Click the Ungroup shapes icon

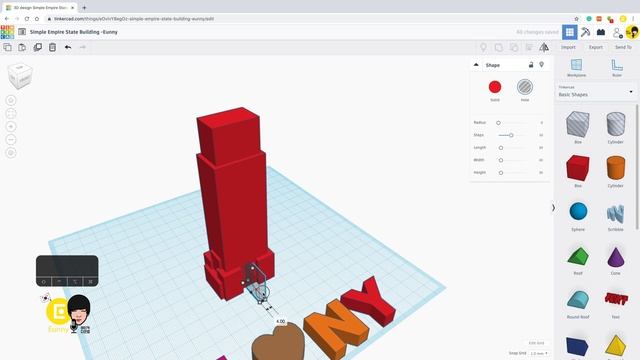coord(514,47)
